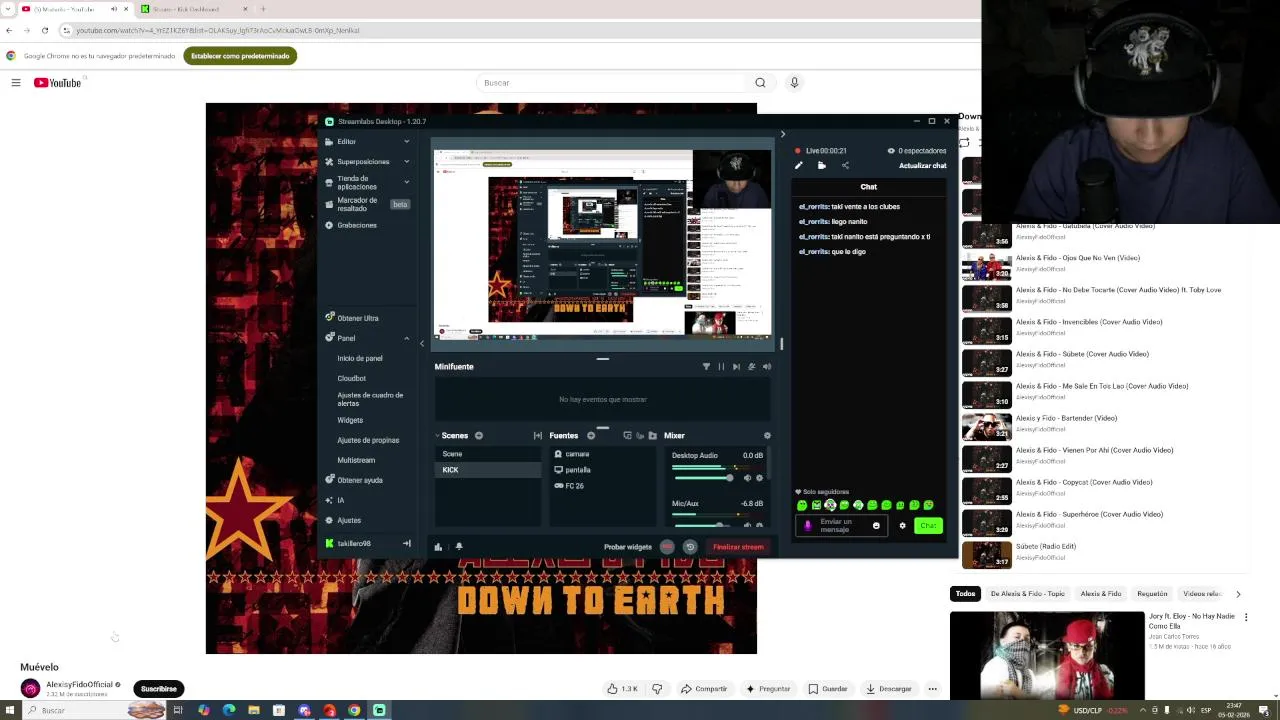
Task: Open Cloudbot in Panel menu
Action: (351, 378)
